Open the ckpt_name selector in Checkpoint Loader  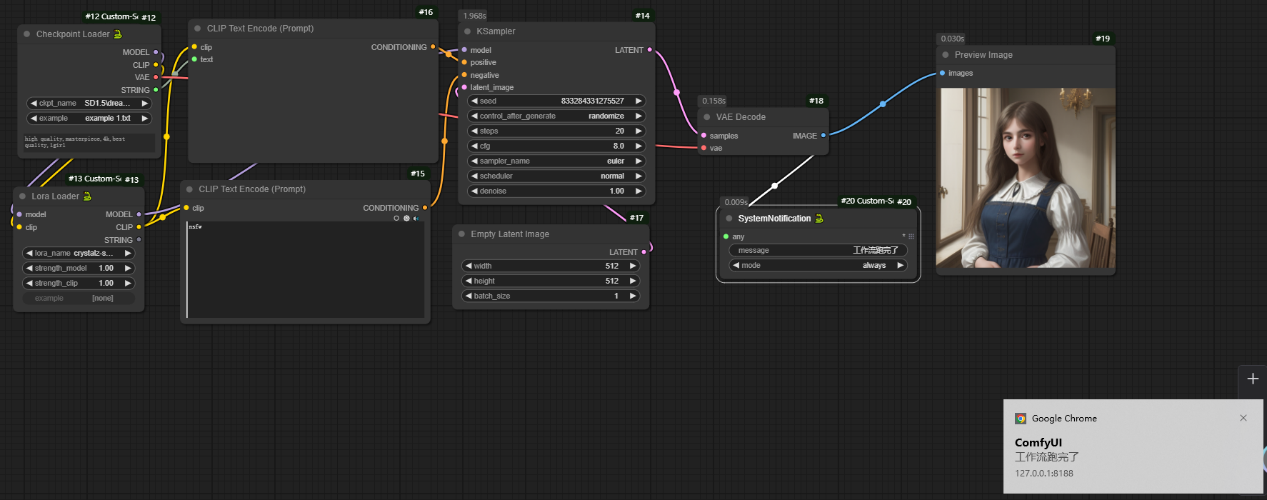90,103
